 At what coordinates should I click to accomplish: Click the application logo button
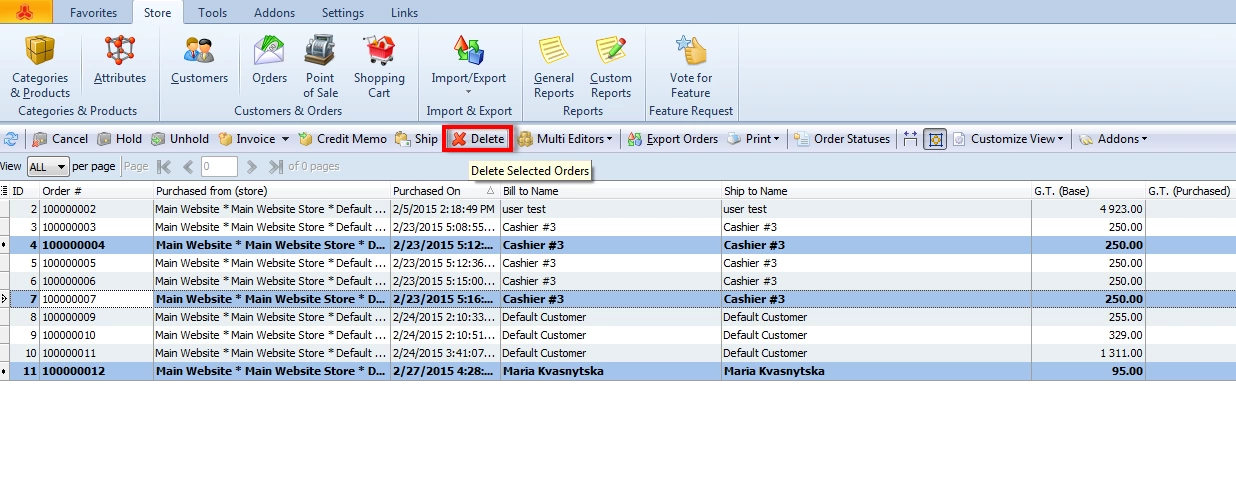[x=26, y=13]
